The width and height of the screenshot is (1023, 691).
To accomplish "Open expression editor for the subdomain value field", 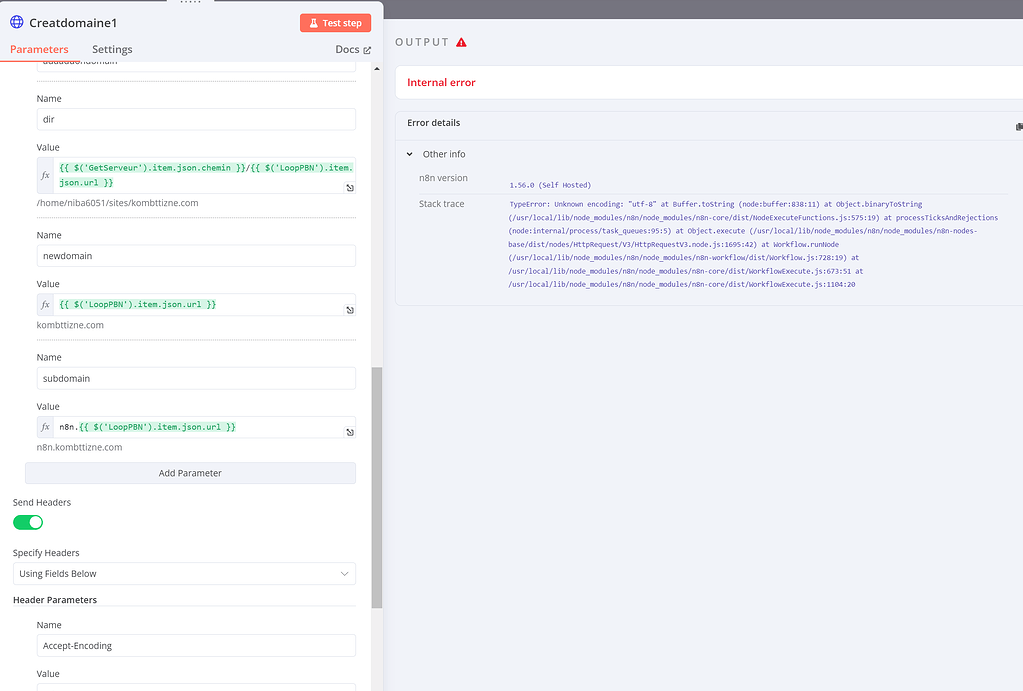I will (x=350, y=432).
